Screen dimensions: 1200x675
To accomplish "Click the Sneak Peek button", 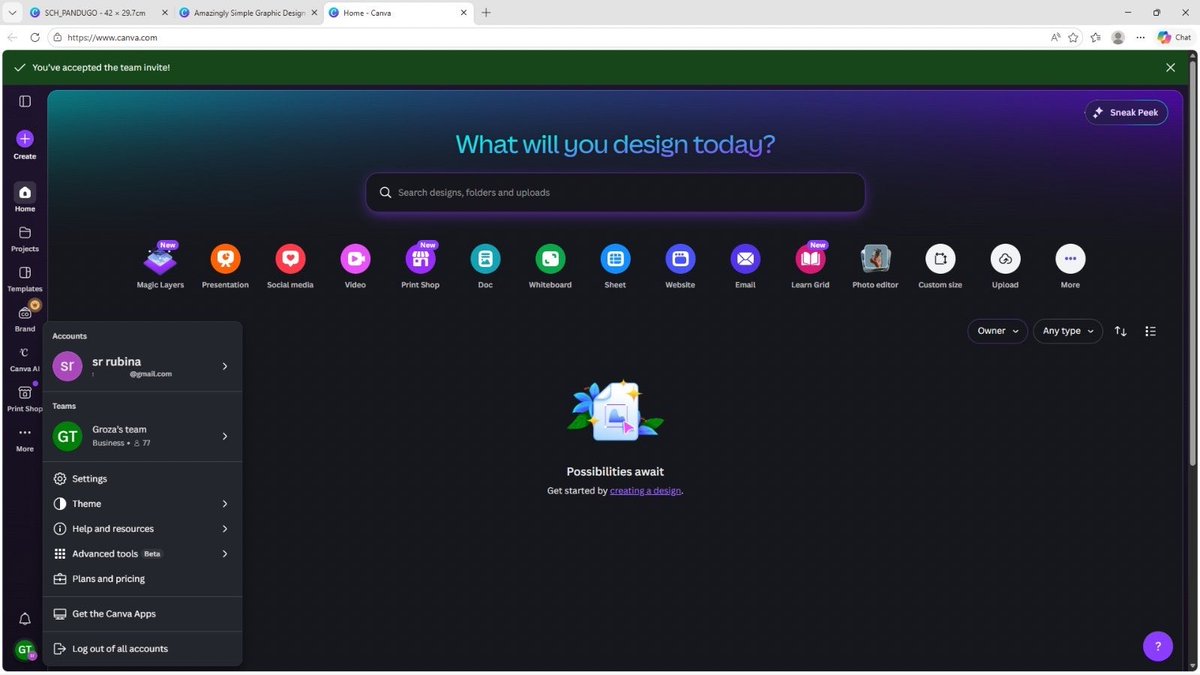I will pos(1126,112).
